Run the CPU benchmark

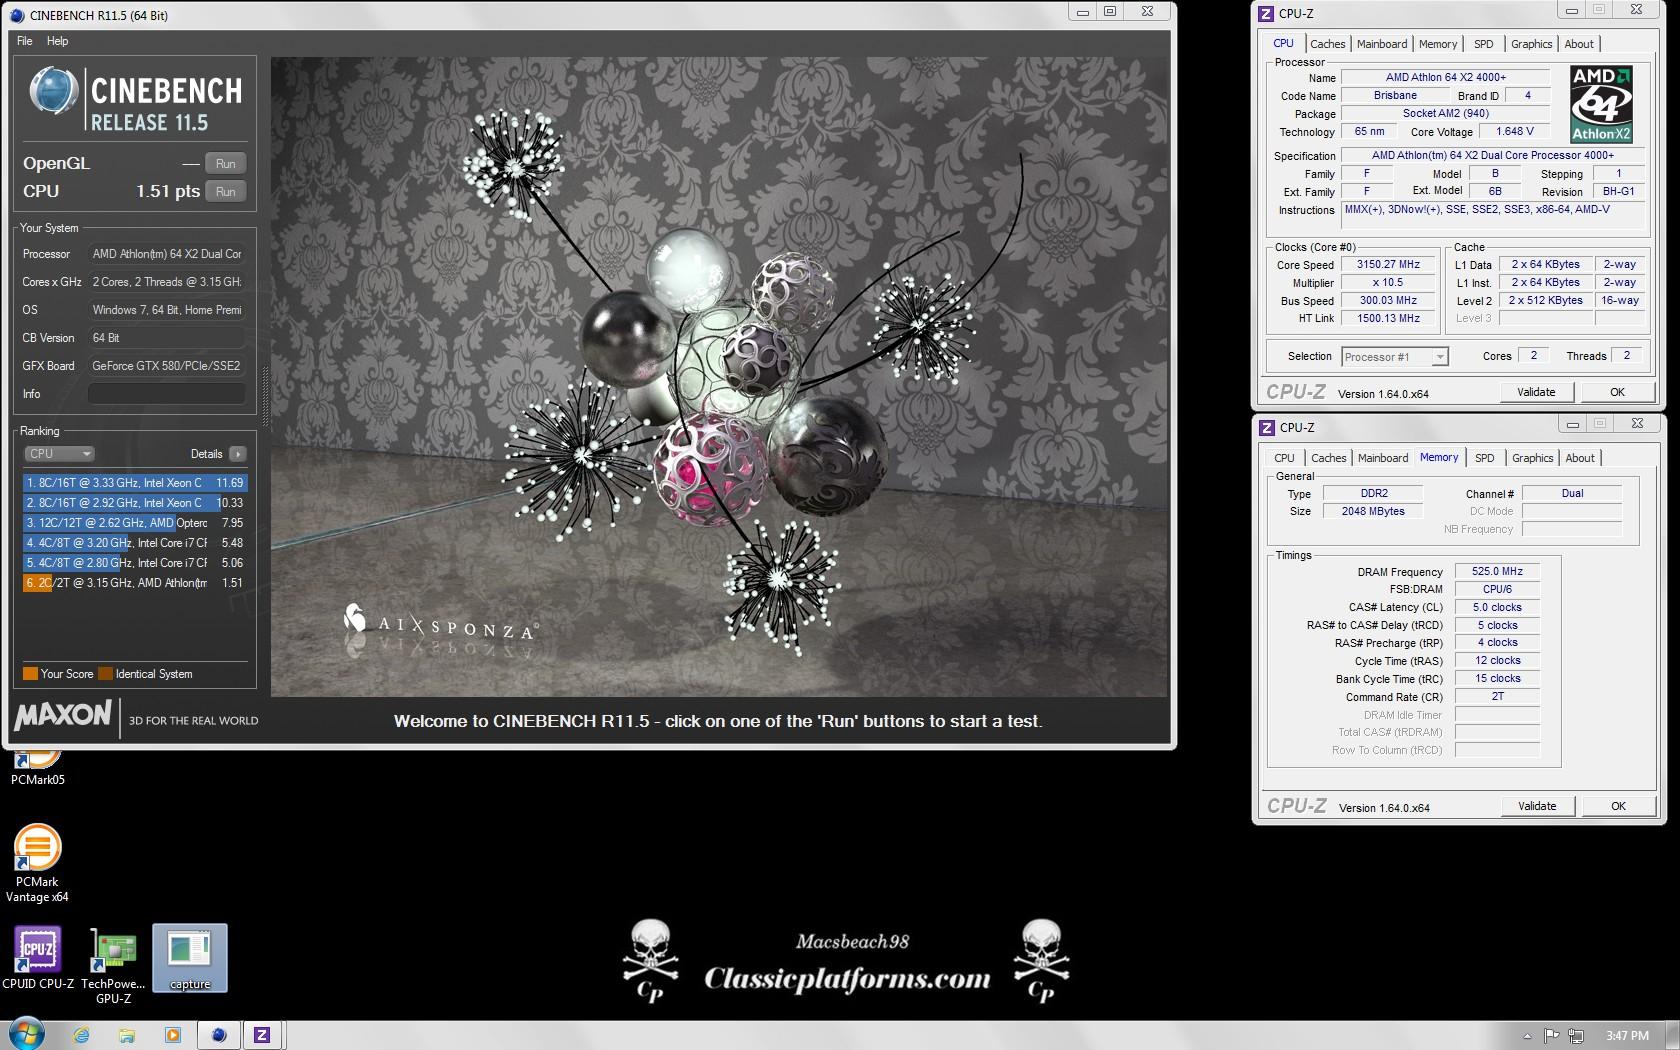pos(226,192)
